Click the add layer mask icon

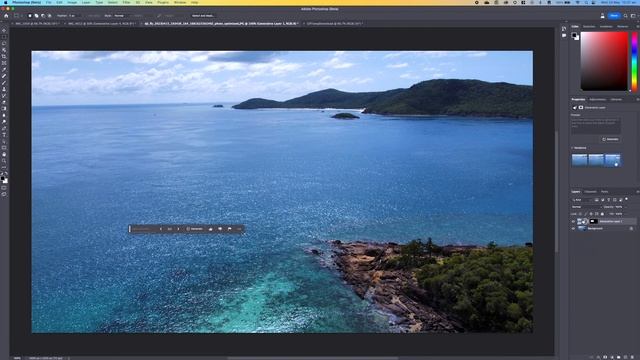pyautogui.click(x=605, y=357)
